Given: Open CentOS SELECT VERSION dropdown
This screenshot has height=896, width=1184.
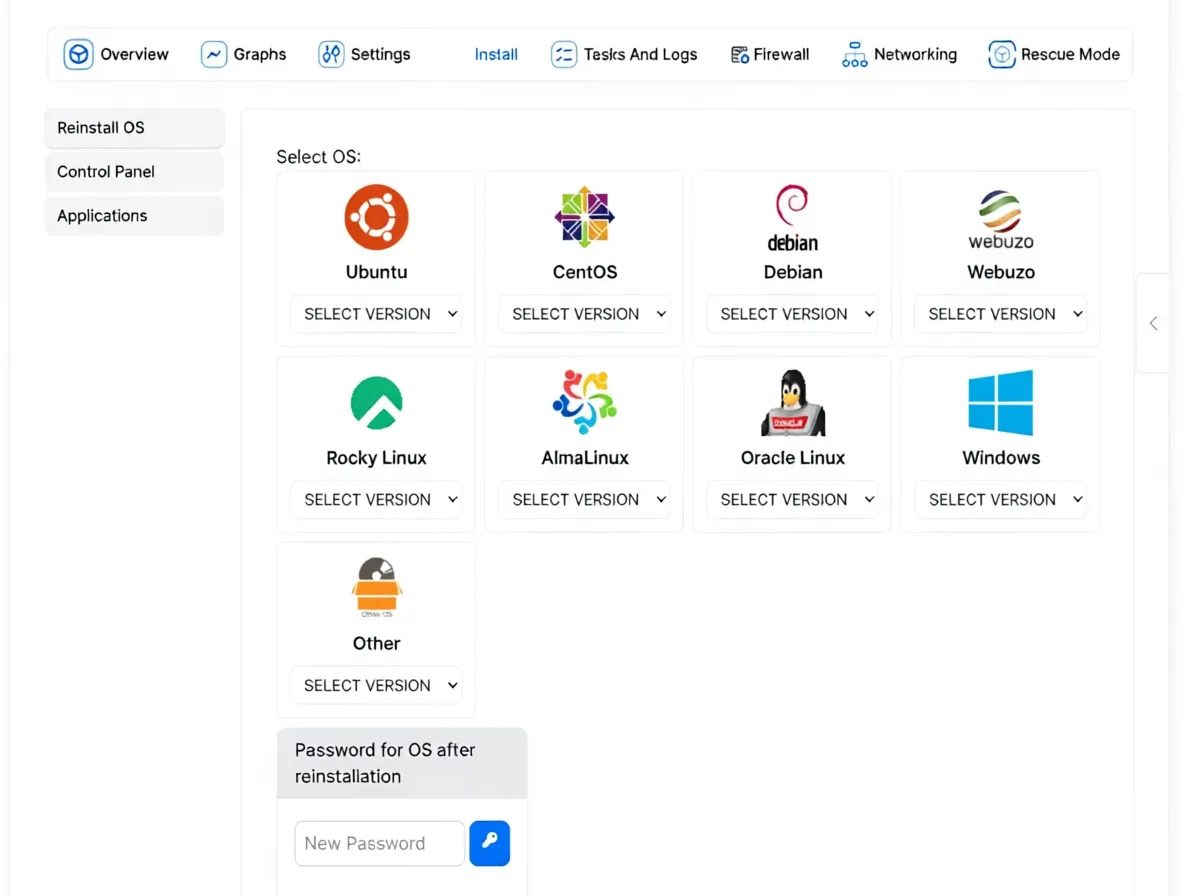Looking at the screenshot, I should coord(584,314).
